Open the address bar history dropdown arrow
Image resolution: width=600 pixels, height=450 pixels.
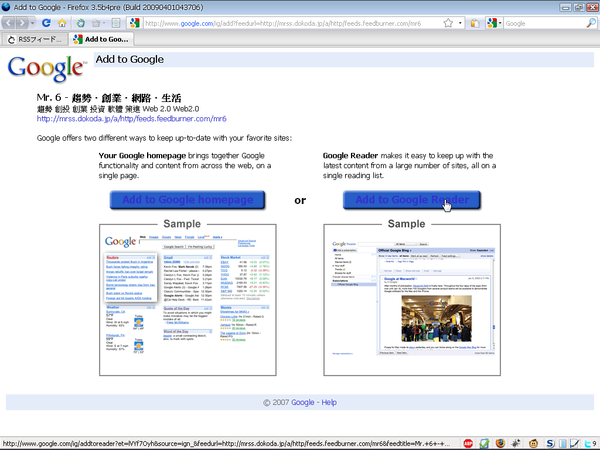coord(460,23)
